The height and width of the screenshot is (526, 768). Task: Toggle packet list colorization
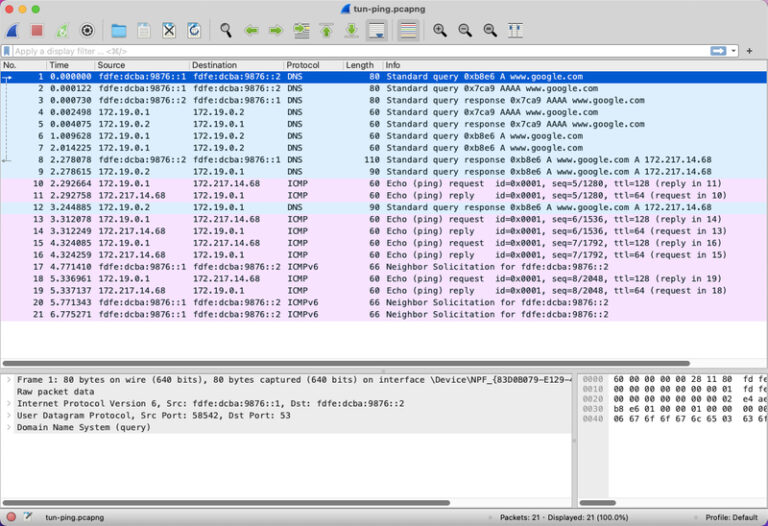(x=408, y=31)
